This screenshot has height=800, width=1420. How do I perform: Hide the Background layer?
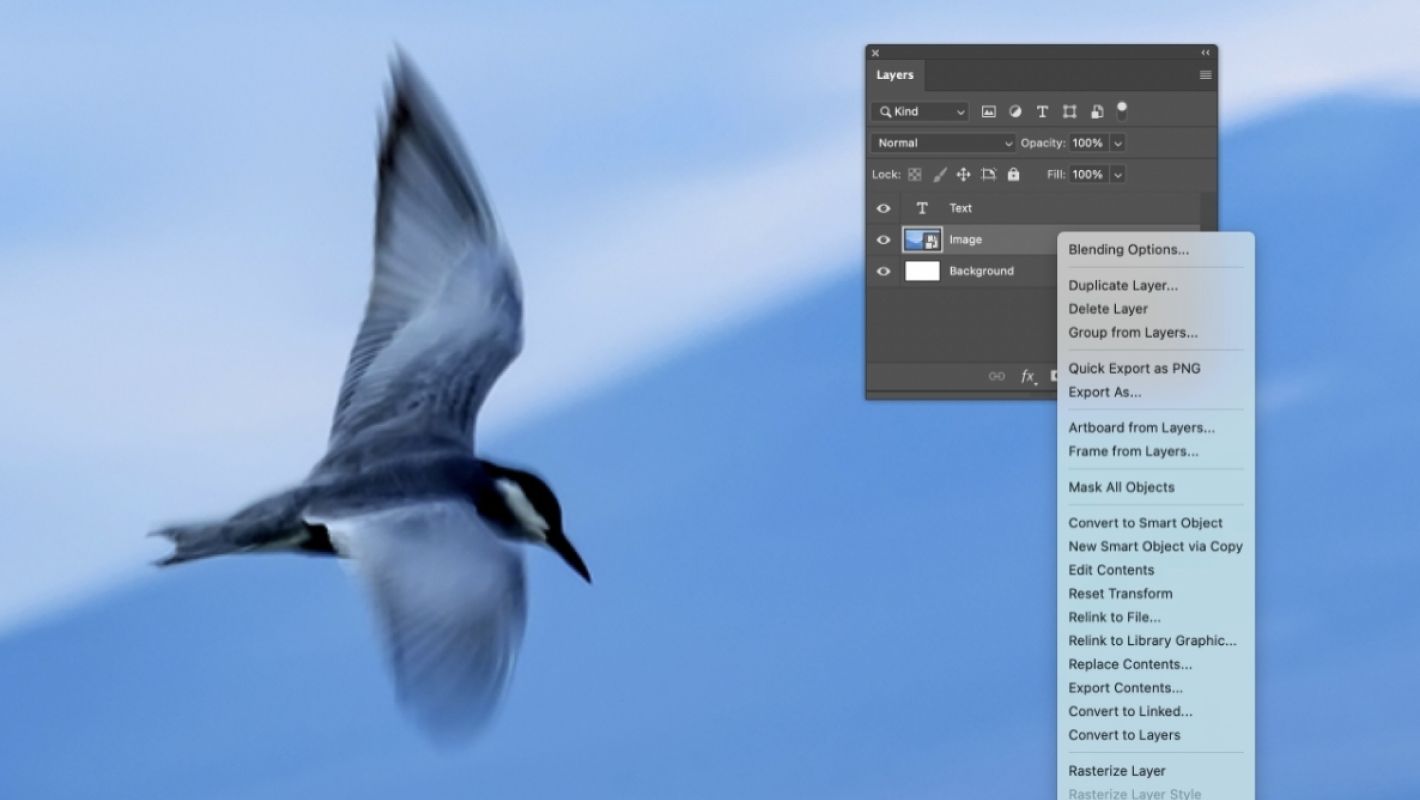pos(883,271)
